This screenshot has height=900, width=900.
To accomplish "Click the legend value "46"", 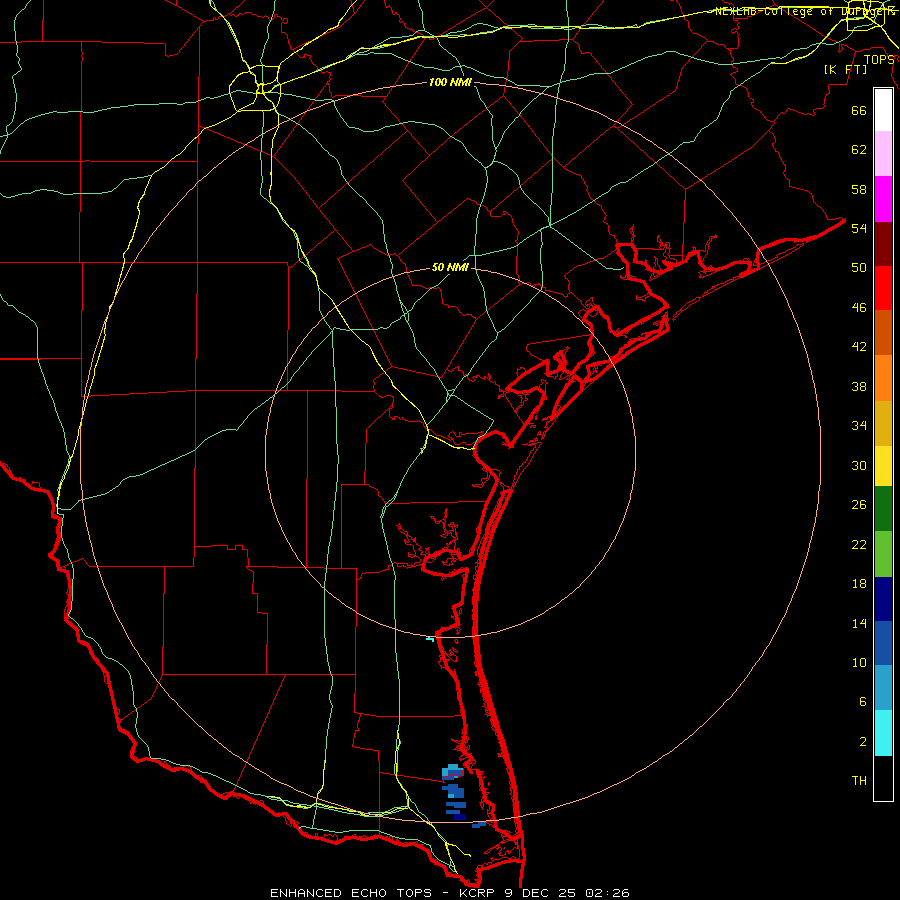I will 859,308.
